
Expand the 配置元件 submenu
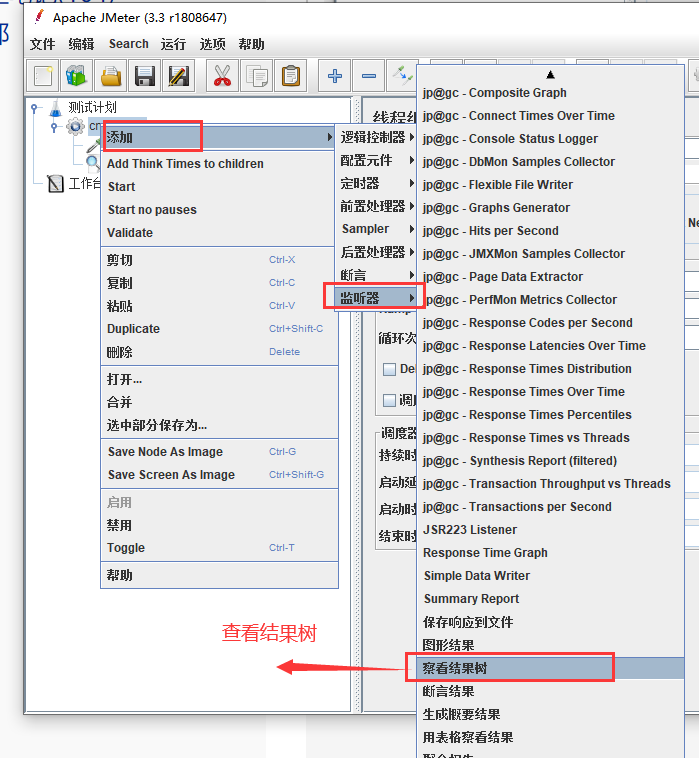tap(376, 160)
